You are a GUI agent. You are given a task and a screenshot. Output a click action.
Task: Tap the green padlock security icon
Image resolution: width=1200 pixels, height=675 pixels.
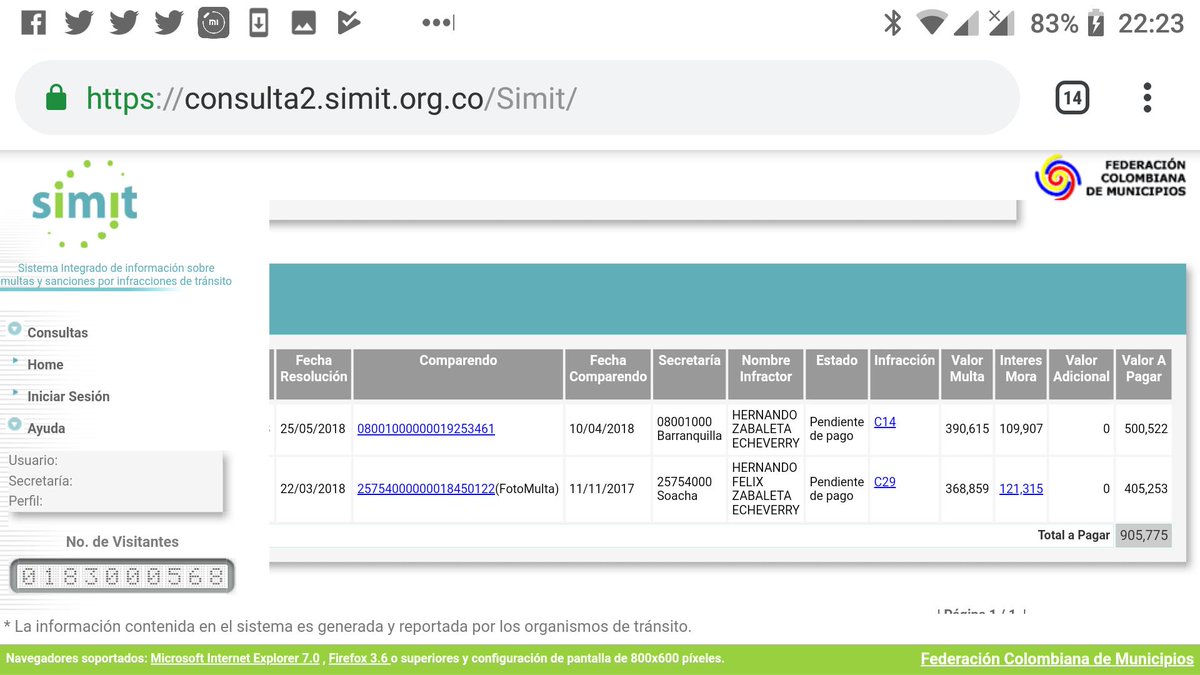56,98
